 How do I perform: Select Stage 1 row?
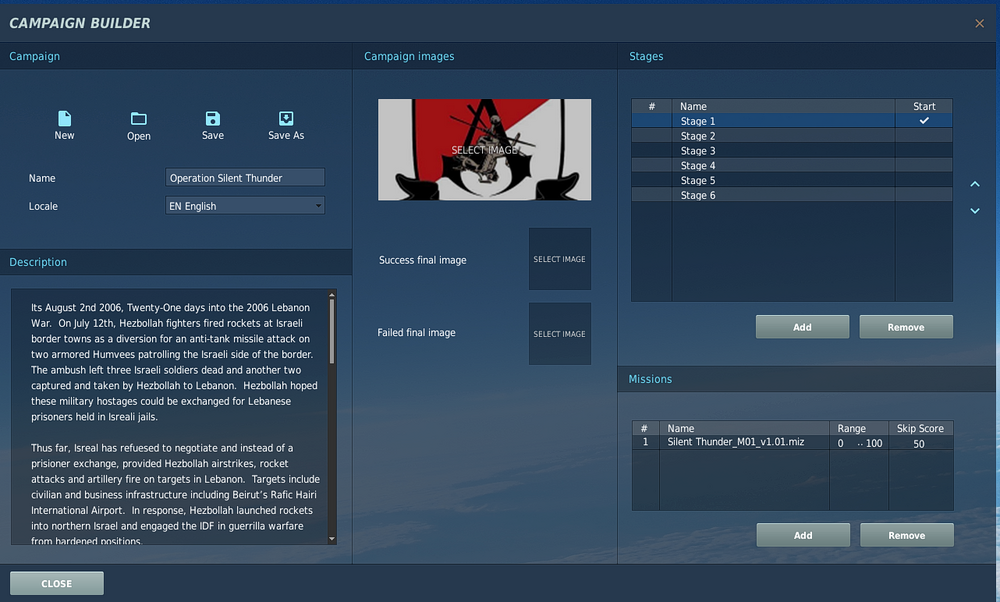click(x=792, y=121)
